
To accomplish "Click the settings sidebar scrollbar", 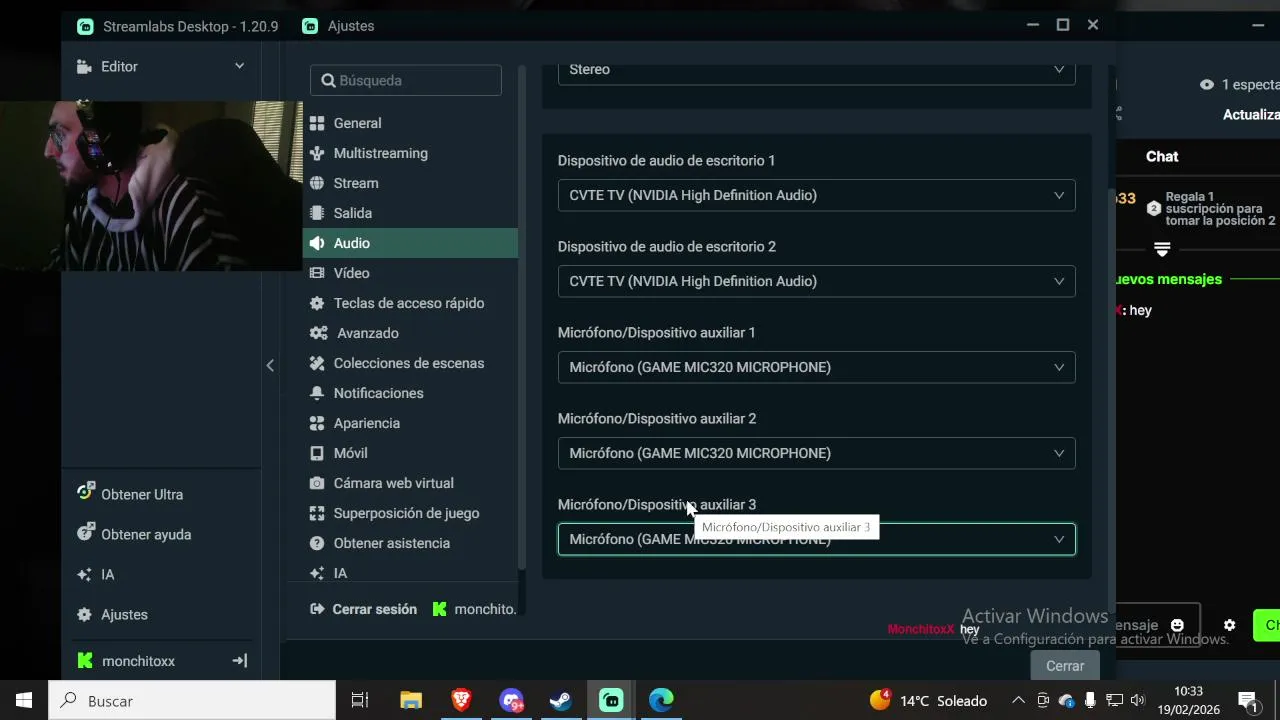I will (x=521, y=320).
